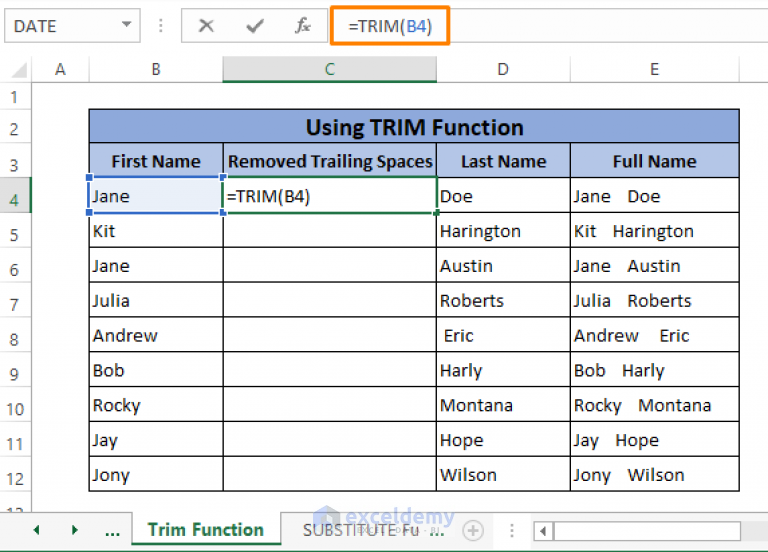Select the last name cell Harington
Screen dimensions: 768x552
click(503, 230)
